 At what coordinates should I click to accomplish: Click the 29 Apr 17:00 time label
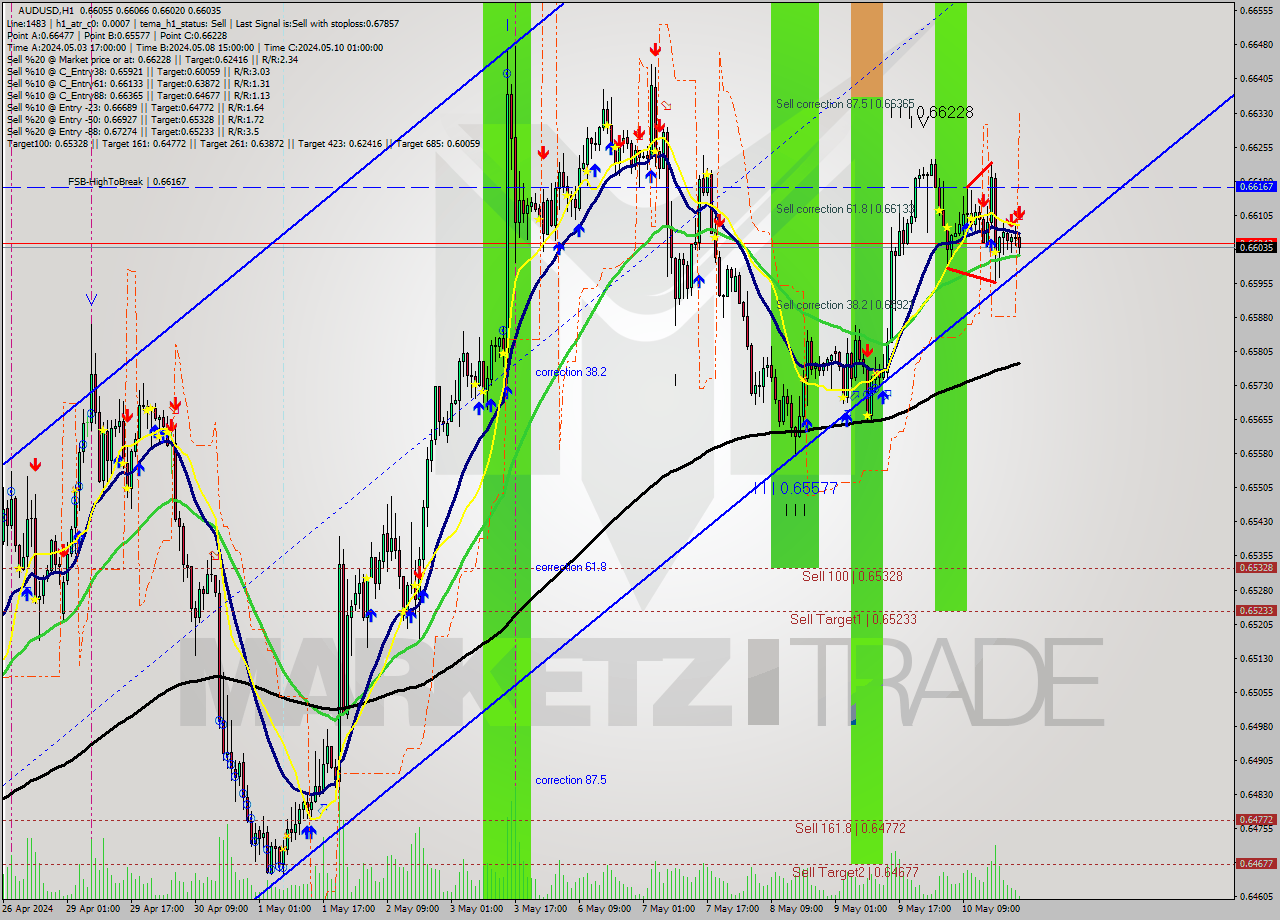pyautogui.click(x=158, y=909)
